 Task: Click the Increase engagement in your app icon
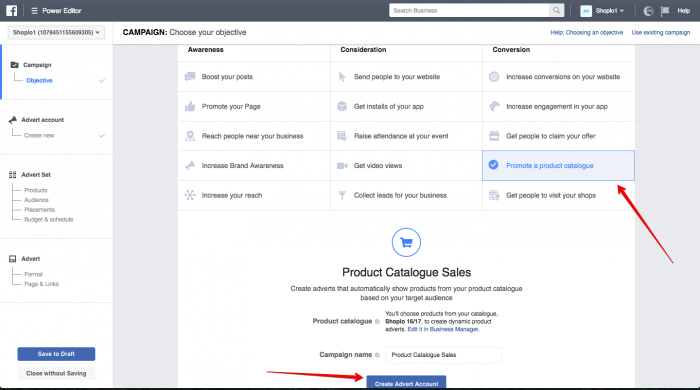[x=494, y=106]
